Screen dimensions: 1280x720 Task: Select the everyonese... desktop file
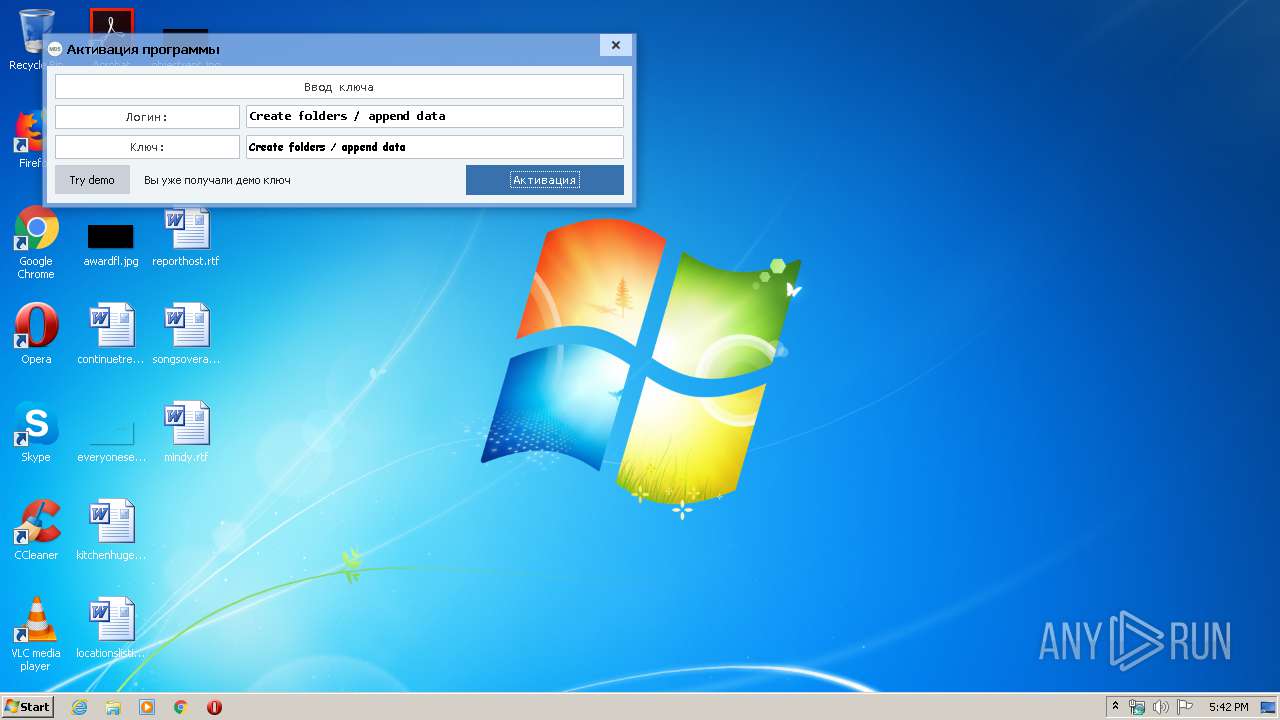111,440
